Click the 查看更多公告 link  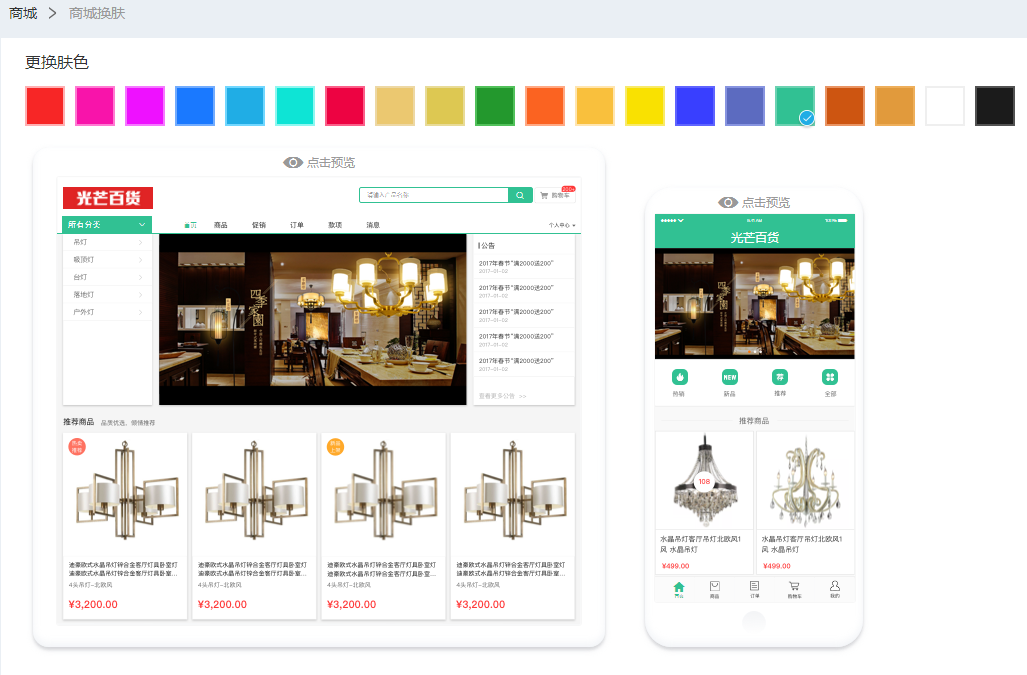pyautogui.click(x=502, y=396)
